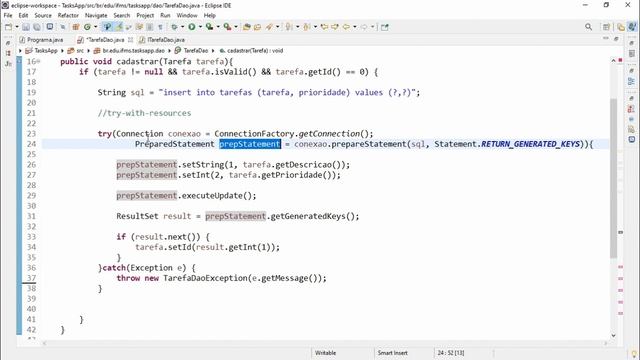Open the File menu
Image resolution: width=640 pixels, height=360 pixels.
(8, 15)
